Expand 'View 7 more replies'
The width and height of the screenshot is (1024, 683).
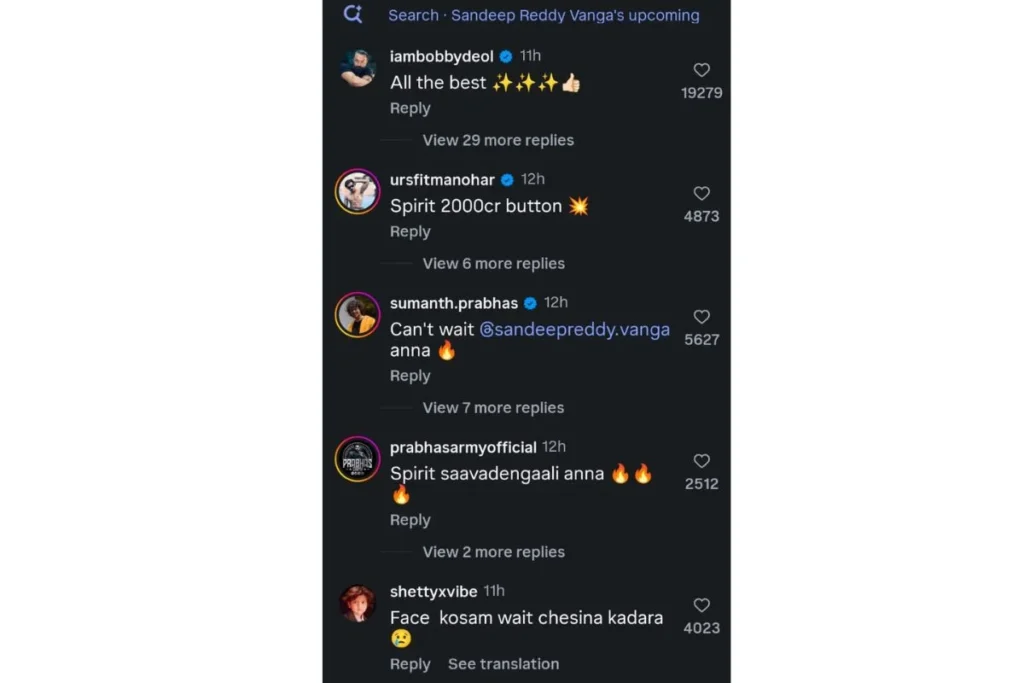493,407
